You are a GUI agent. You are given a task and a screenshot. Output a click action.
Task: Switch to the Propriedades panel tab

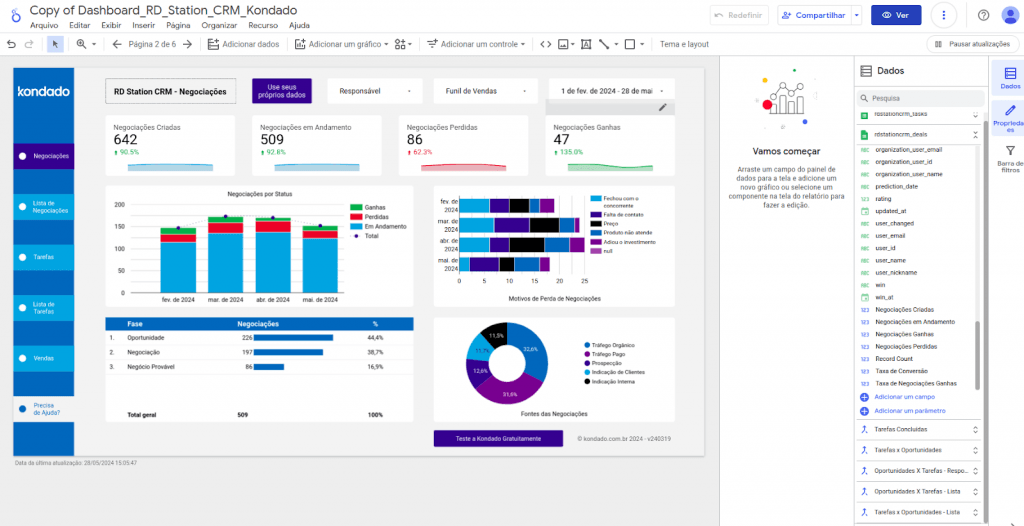click(1009, 118)
